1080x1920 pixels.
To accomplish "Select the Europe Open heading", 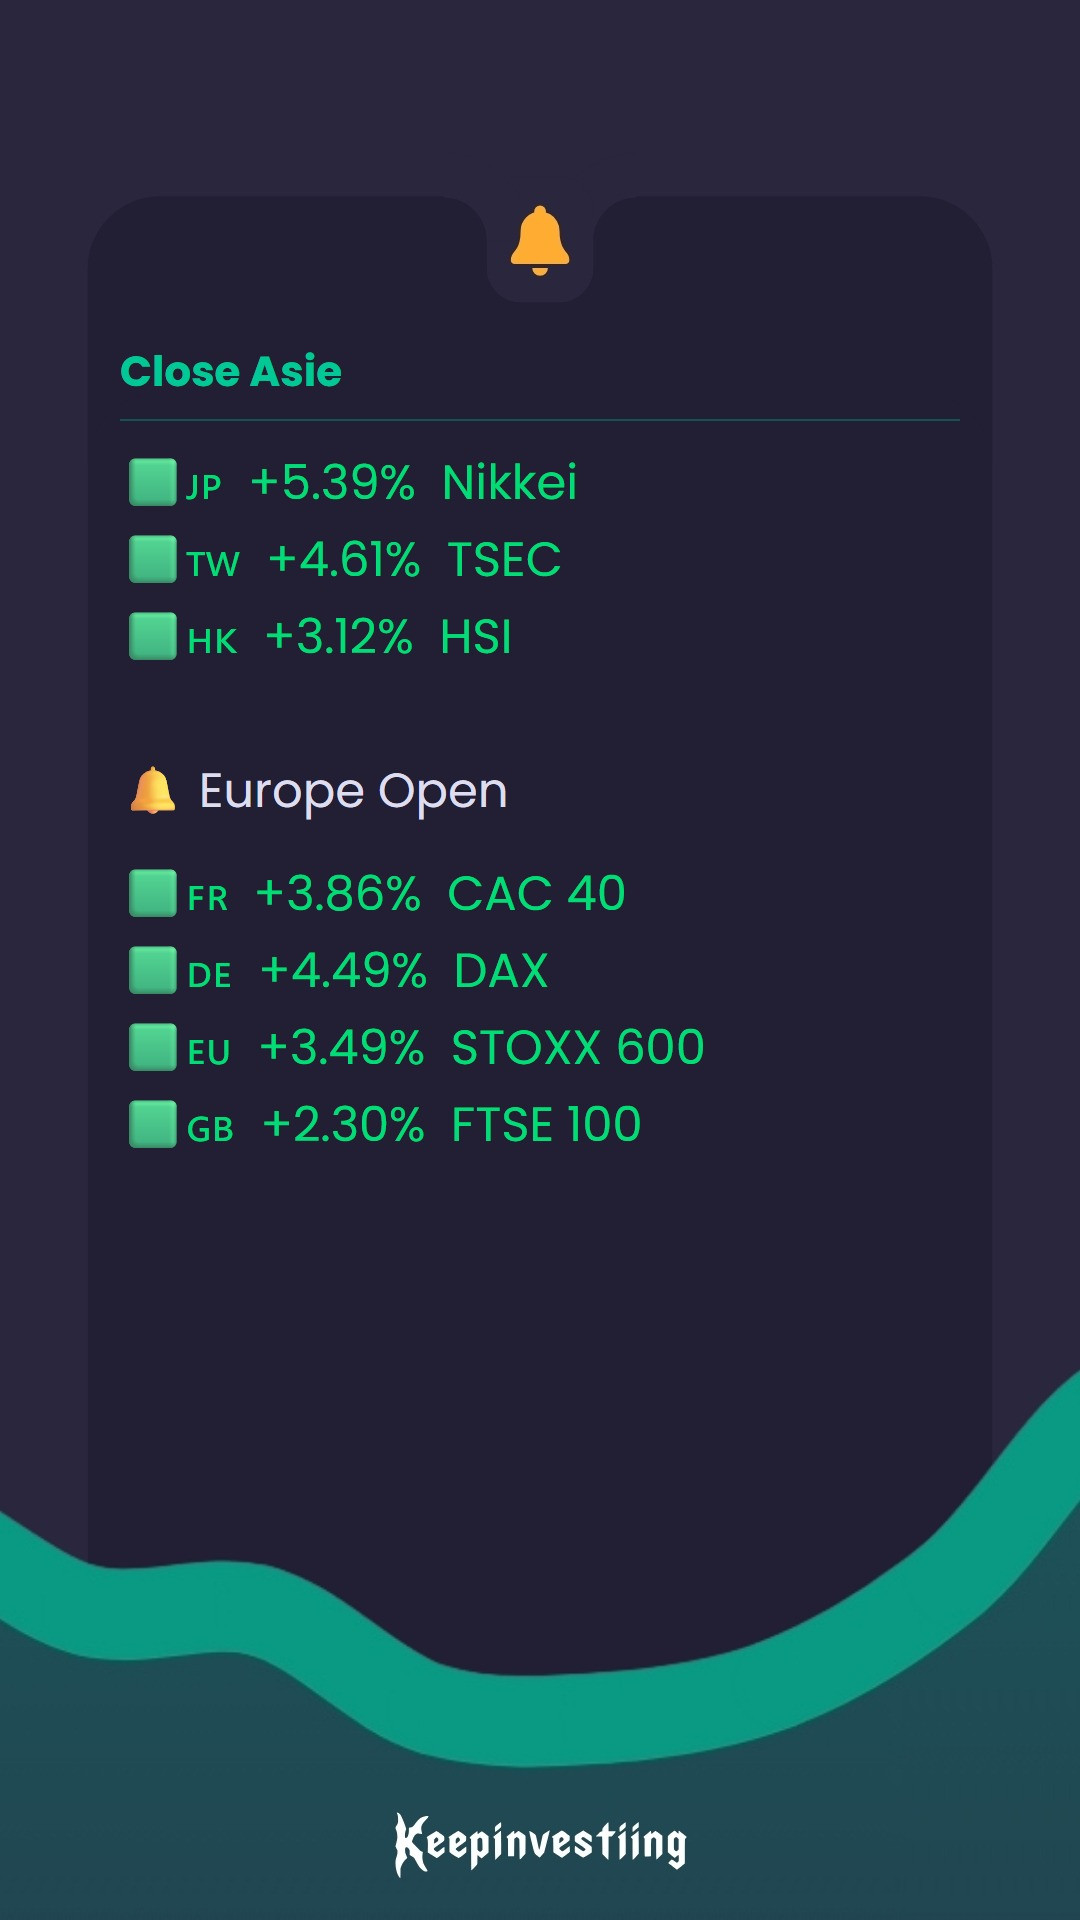I will (x=353, y=792).
